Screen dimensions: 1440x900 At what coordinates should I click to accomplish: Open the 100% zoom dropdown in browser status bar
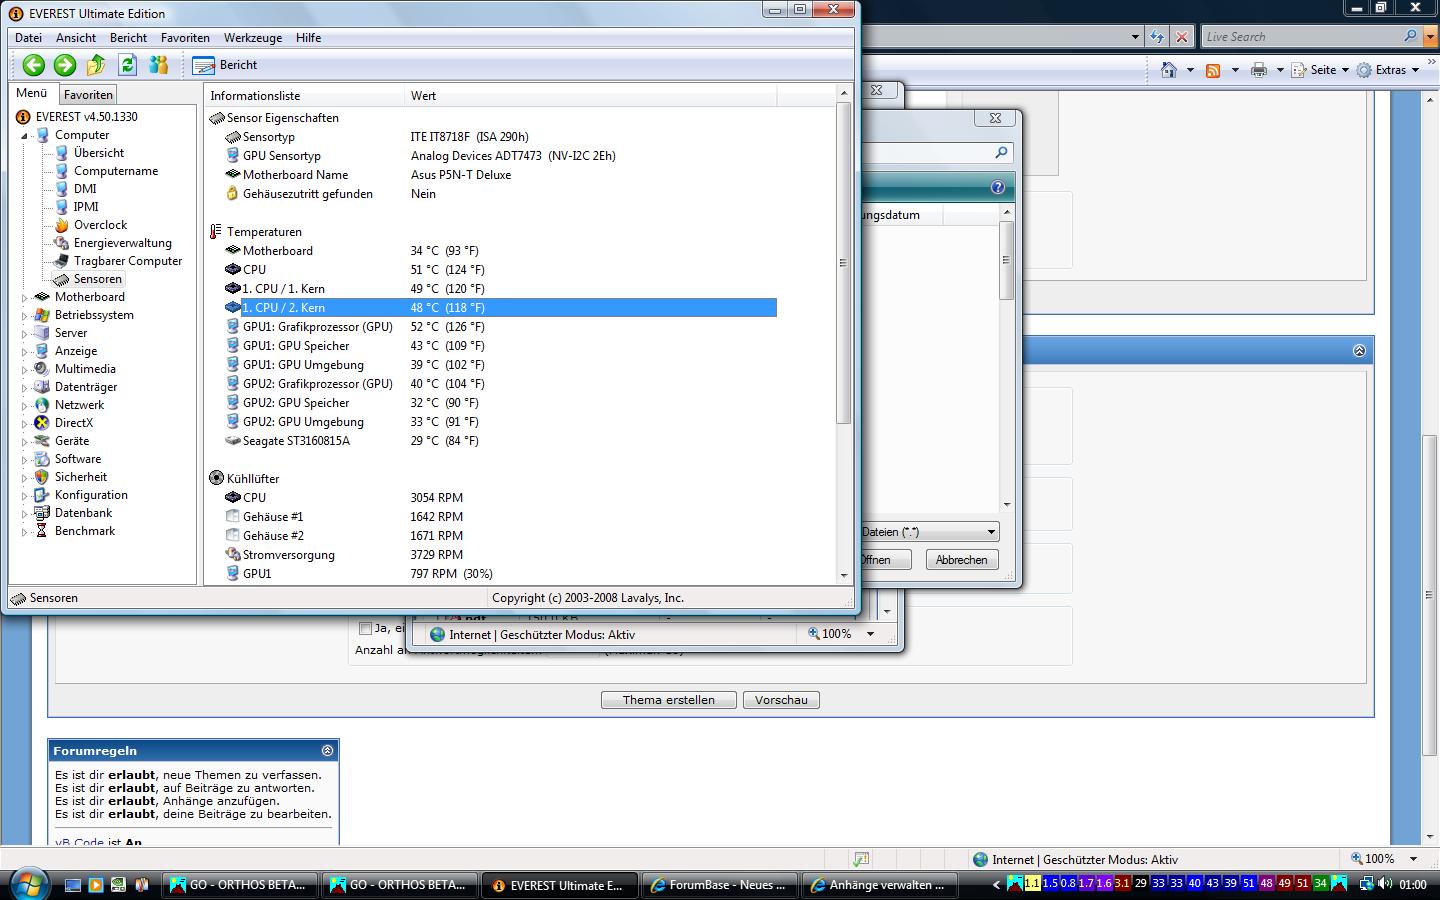[x=1414, y=859]
